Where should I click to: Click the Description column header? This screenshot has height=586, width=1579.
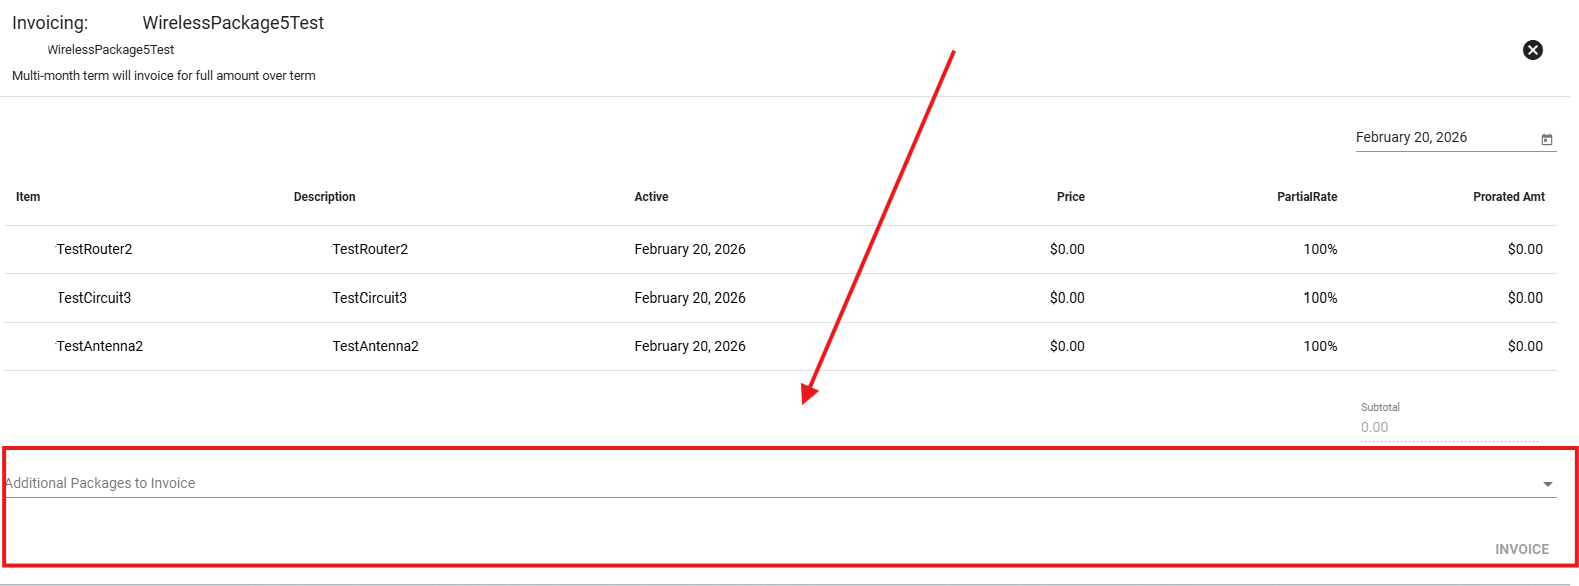click(324, 197)
